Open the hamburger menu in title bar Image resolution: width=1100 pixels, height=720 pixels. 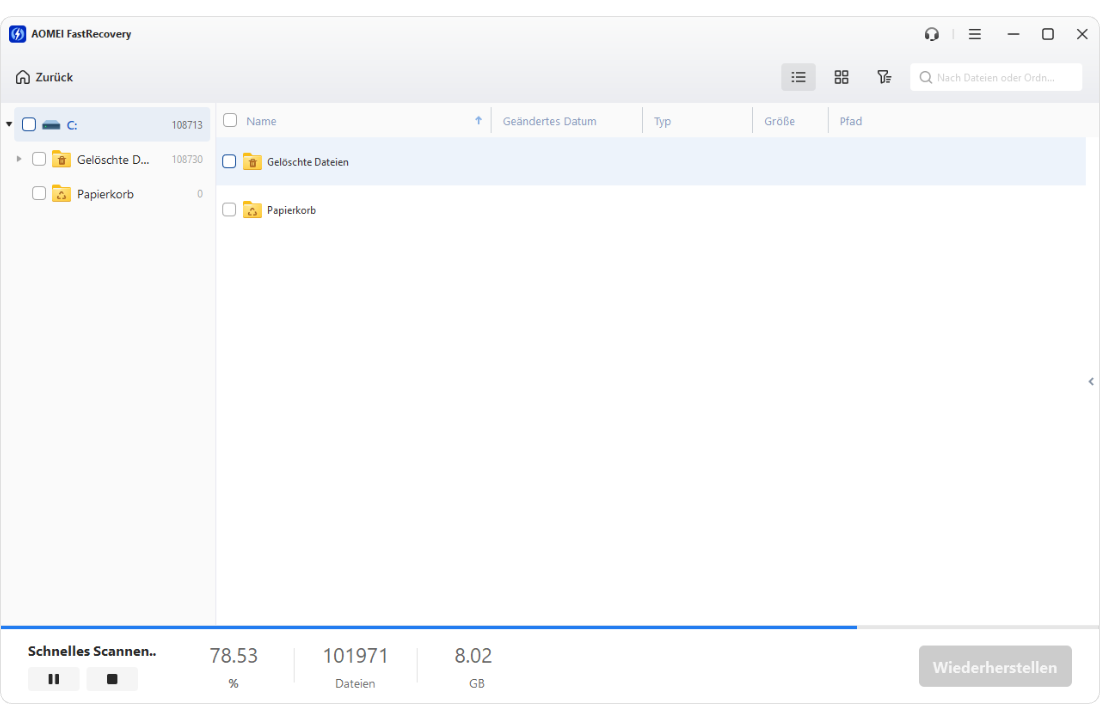point(975,34)
